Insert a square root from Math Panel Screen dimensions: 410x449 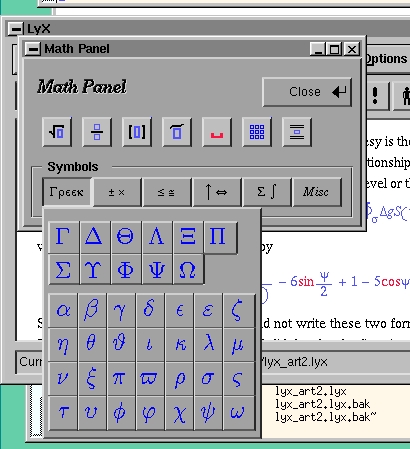pos(57,132)
